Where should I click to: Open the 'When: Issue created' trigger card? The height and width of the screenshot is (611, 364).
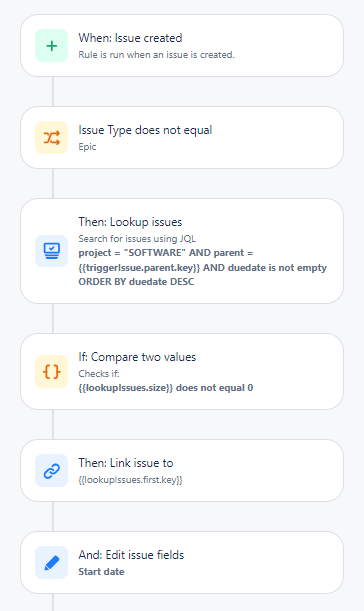182,46
